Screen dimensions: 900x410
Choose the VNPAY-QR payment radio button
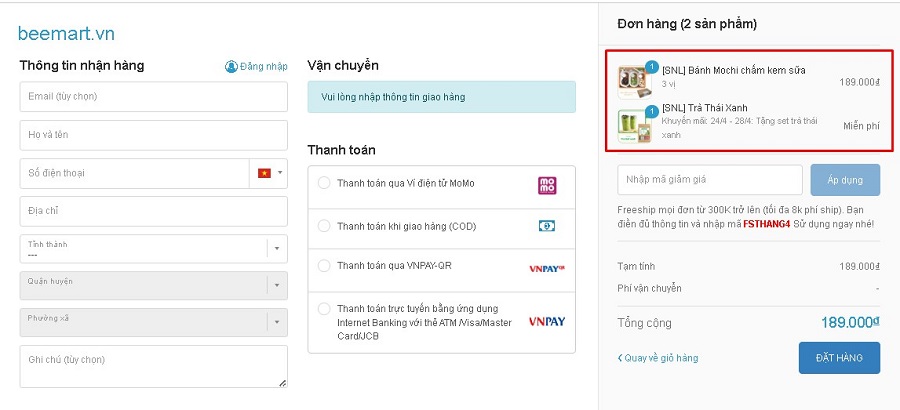point(324,266)
